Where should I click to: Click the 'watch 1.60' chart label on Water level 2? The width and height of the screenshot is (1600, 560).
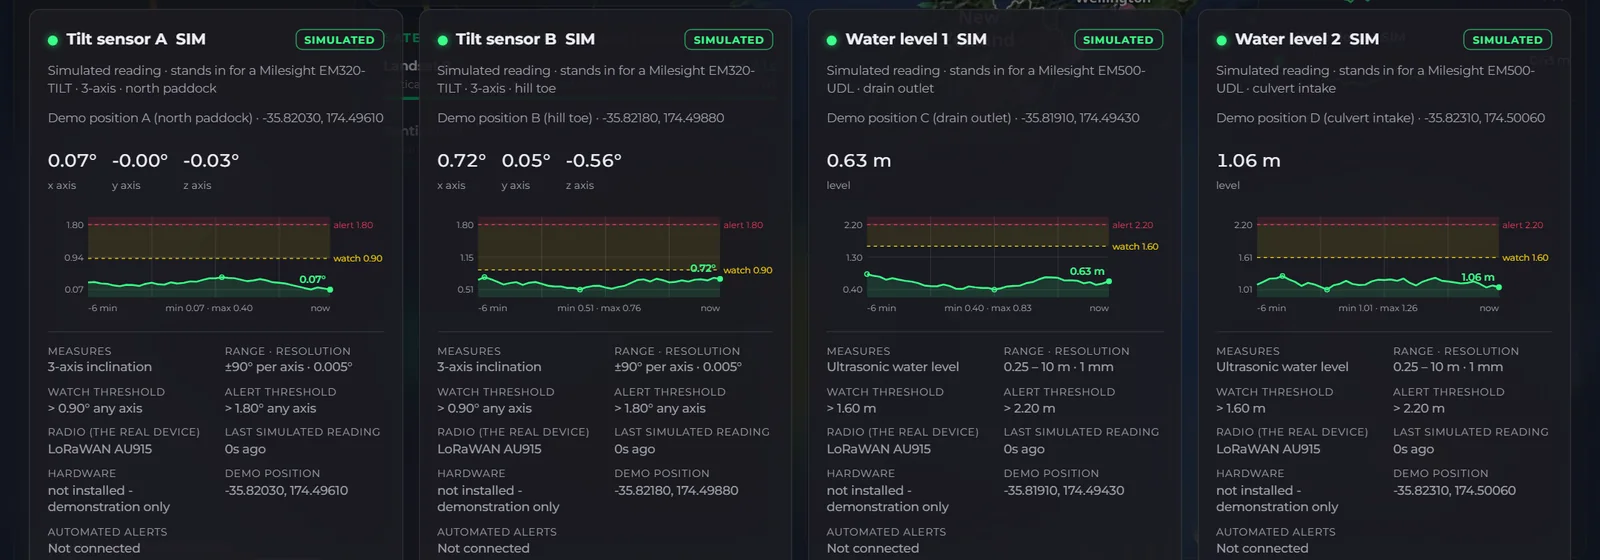point(1525,258)
